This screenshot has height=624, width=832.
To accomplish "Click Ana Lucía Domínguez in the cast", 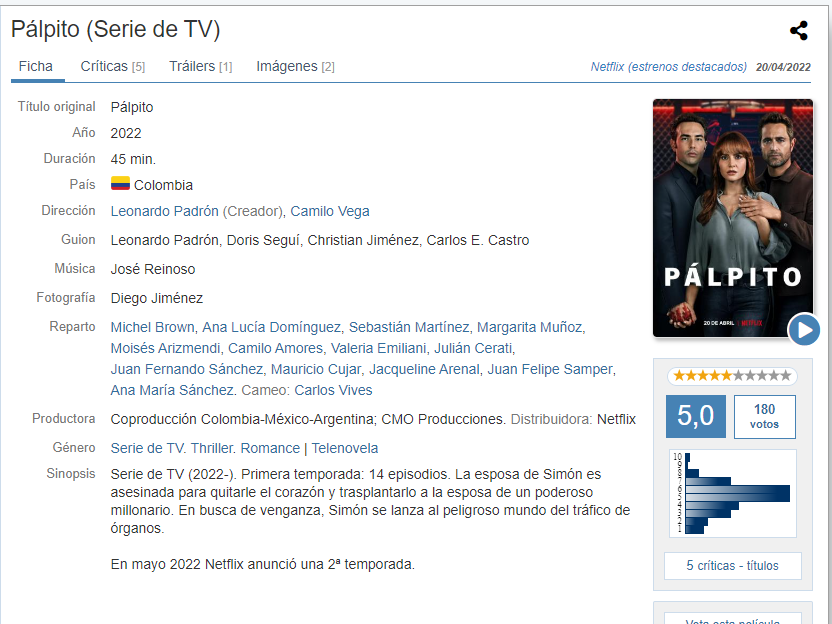I will 271,327.
